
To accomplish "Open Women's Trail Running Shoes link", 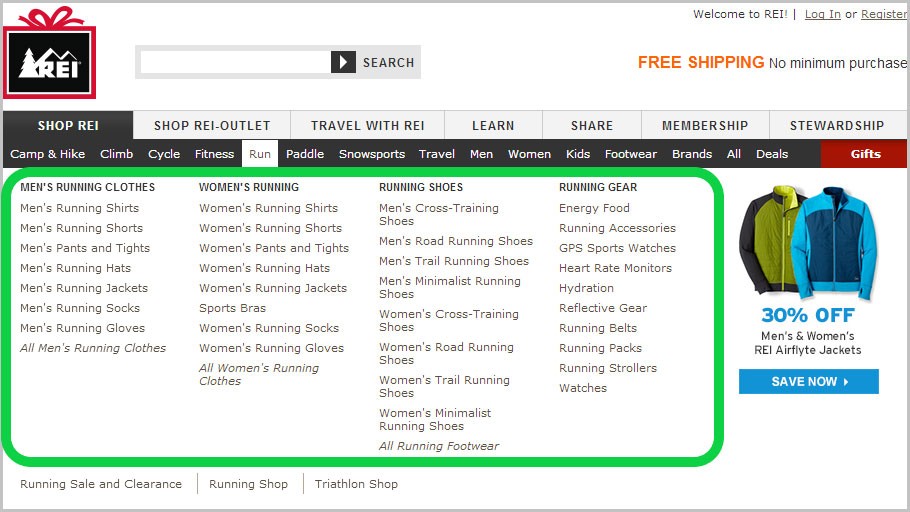I will click(x=445, y=387).
